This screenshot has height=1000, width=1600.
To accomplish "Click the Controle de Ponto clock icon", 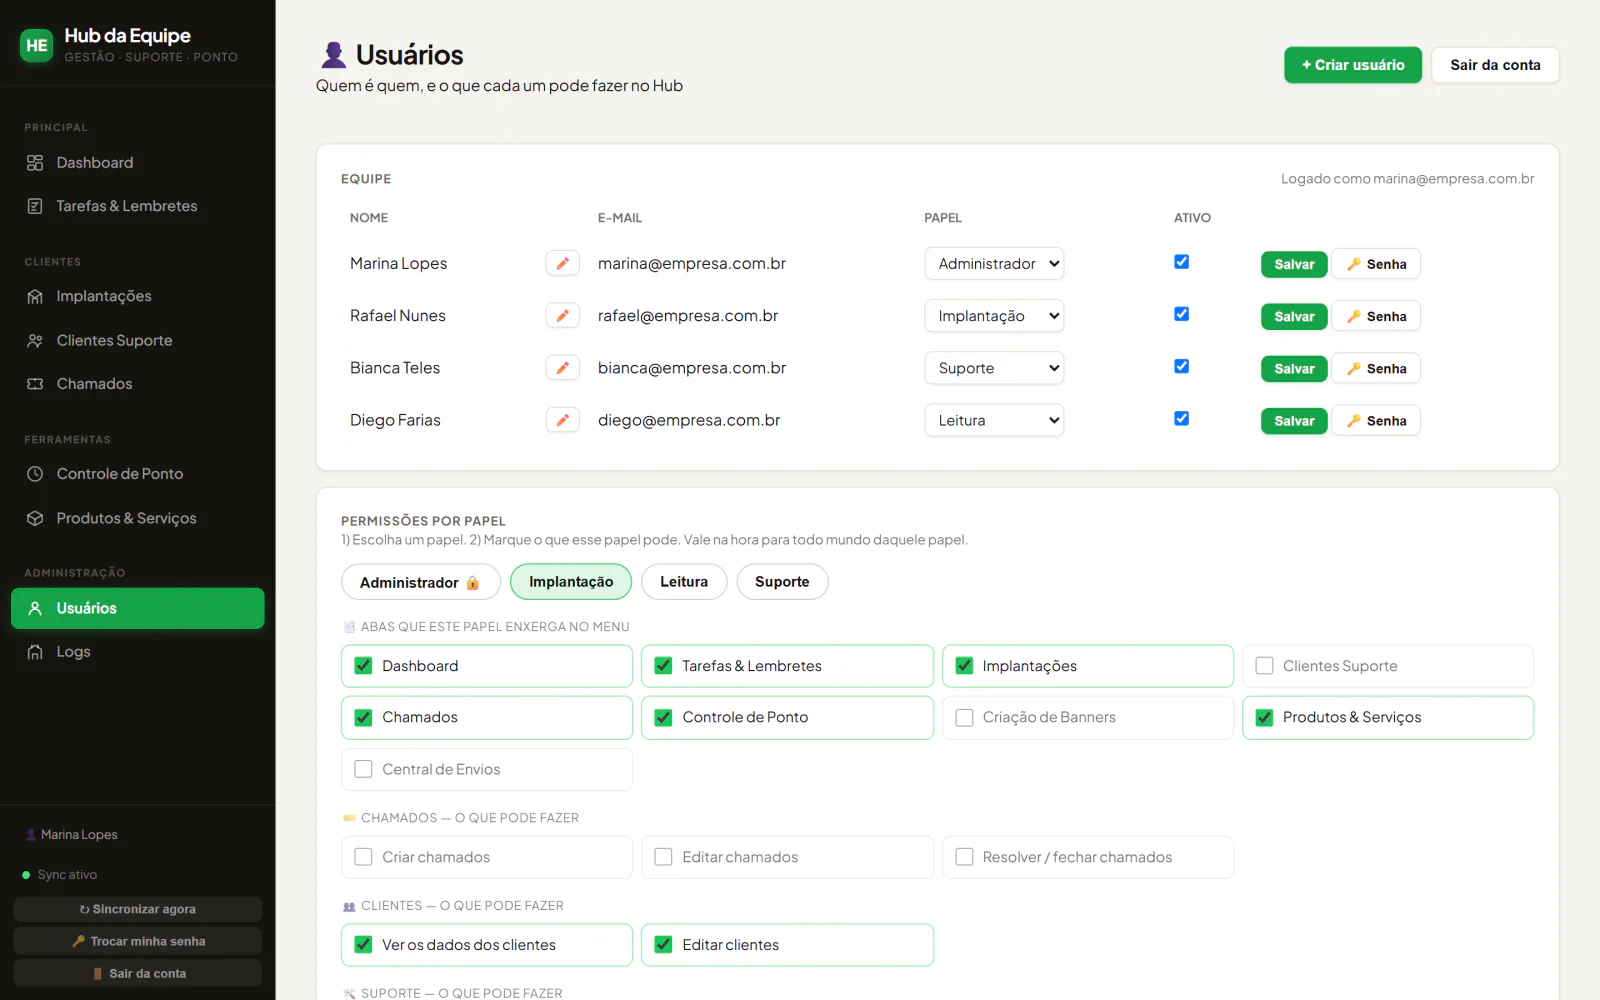I will (x=35, y=474).
